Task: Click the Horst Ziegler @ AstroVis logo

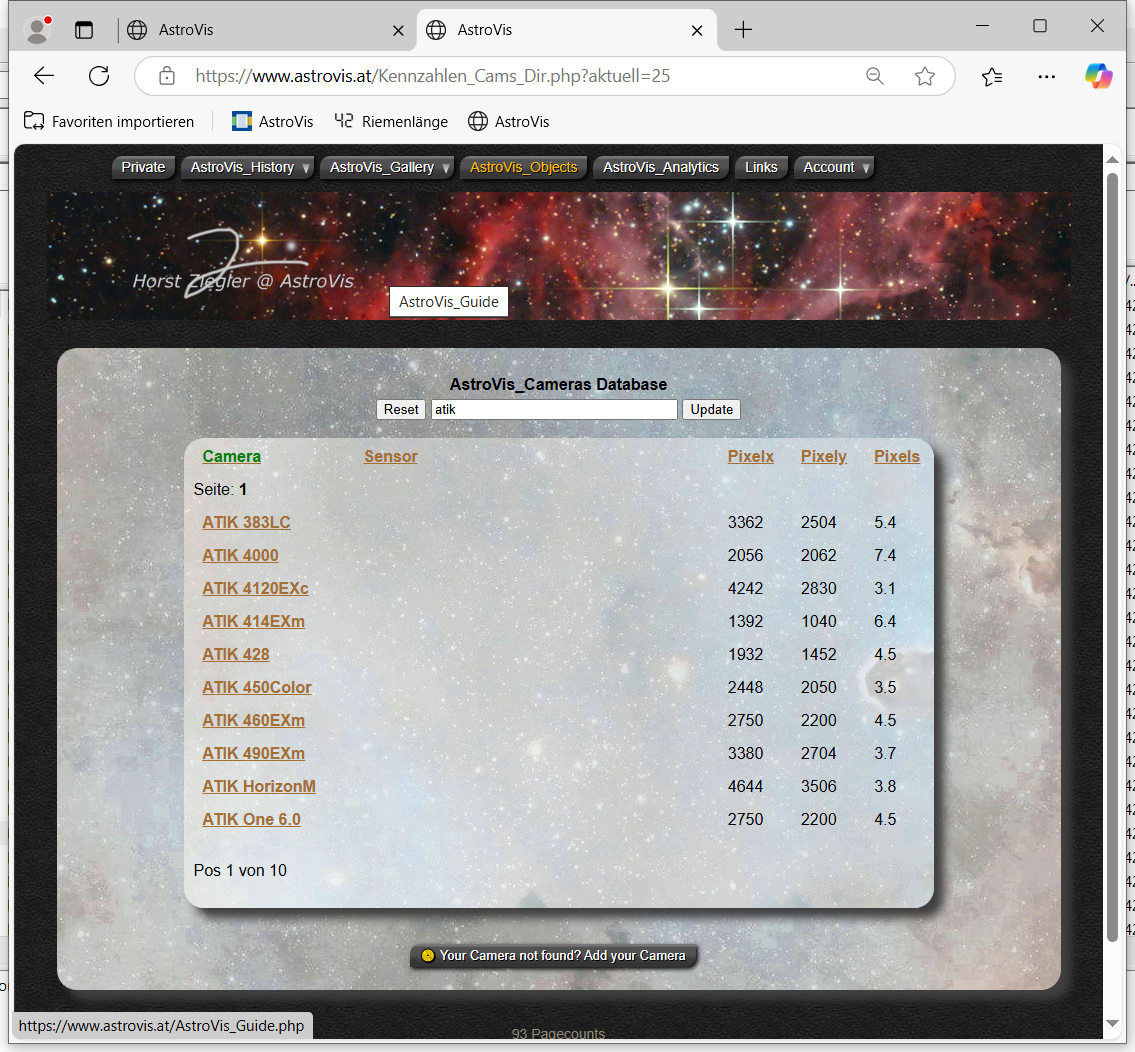Action: coord(243,264)
